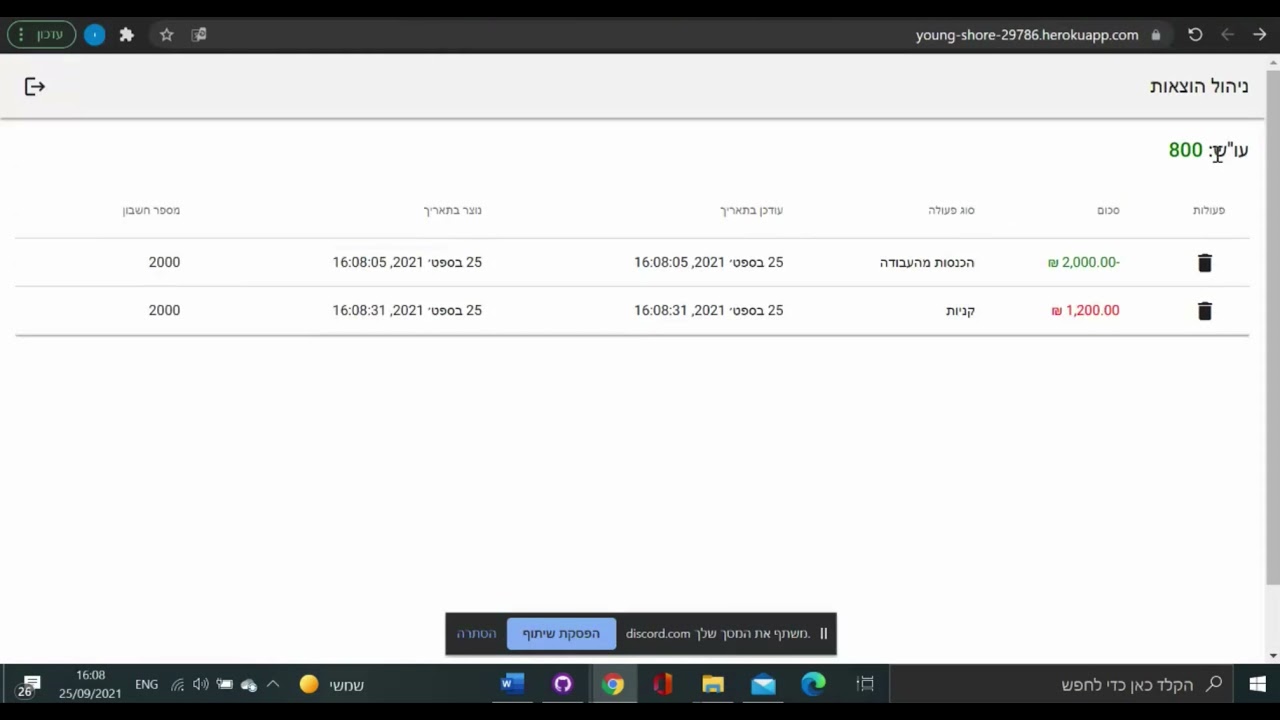This screenshot has width=1280, height=720.
Task: Click the account number in קניות row
Action: pyautogui.click(x=164, y=311)
